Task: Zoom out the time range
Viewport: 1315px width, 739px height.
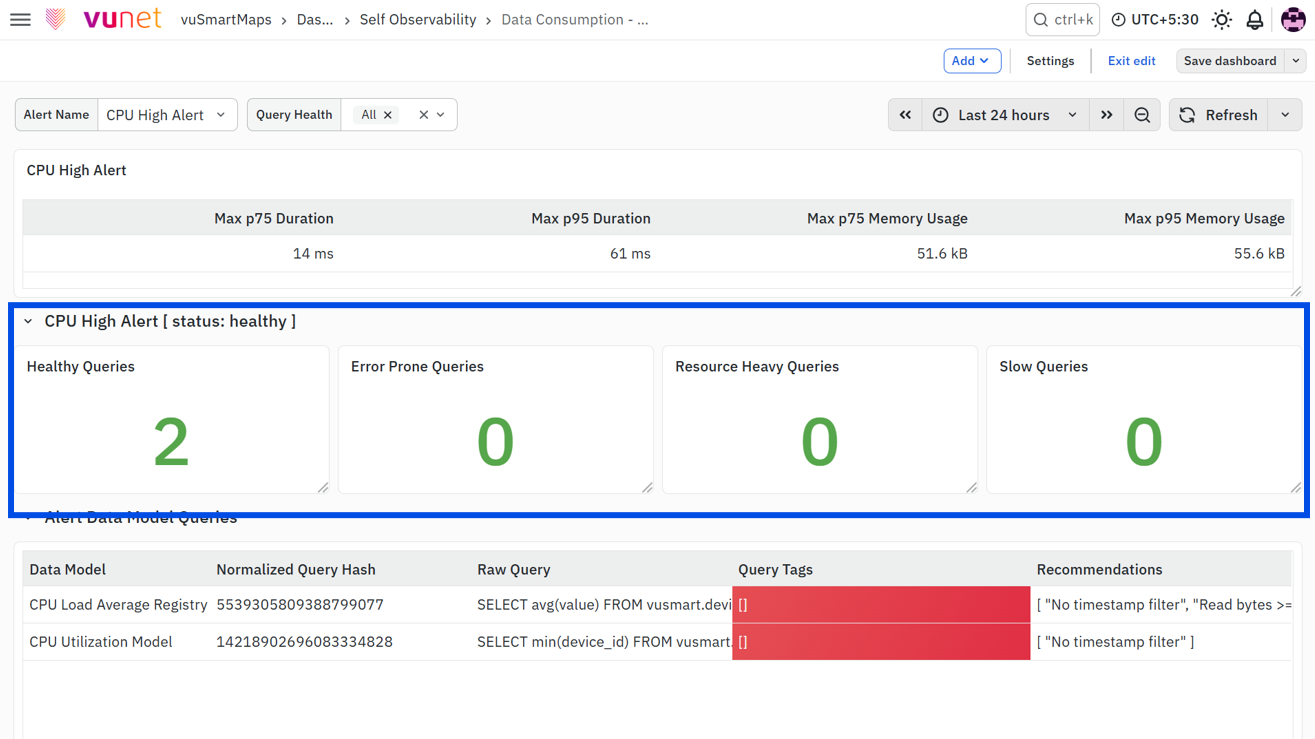Action: tap(1142, 115)
